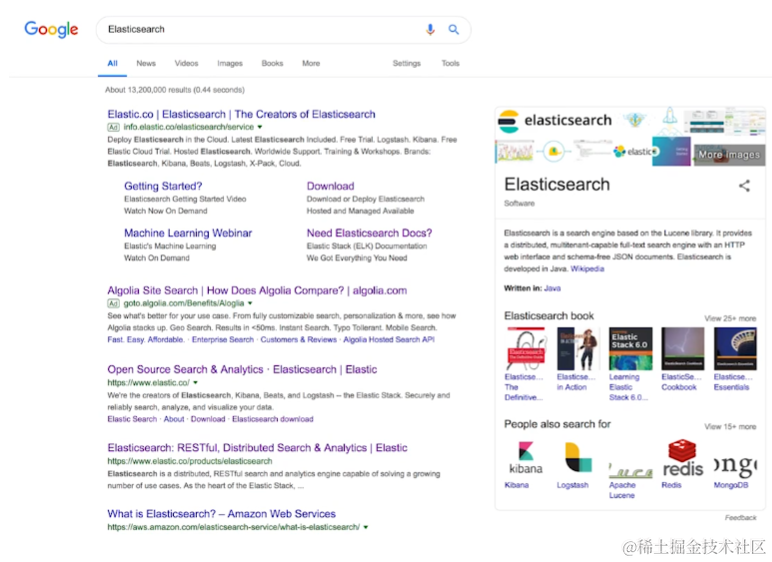The image size is (772, 562).
Task: Click View 25+ more books link
Action: point(730,319)
